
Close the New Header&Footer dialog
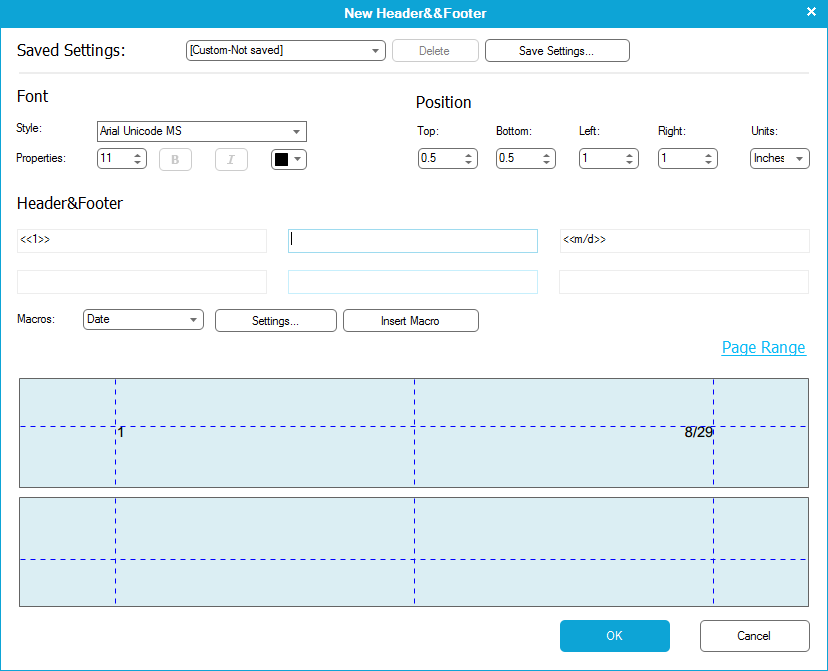[x=811, y=12]
